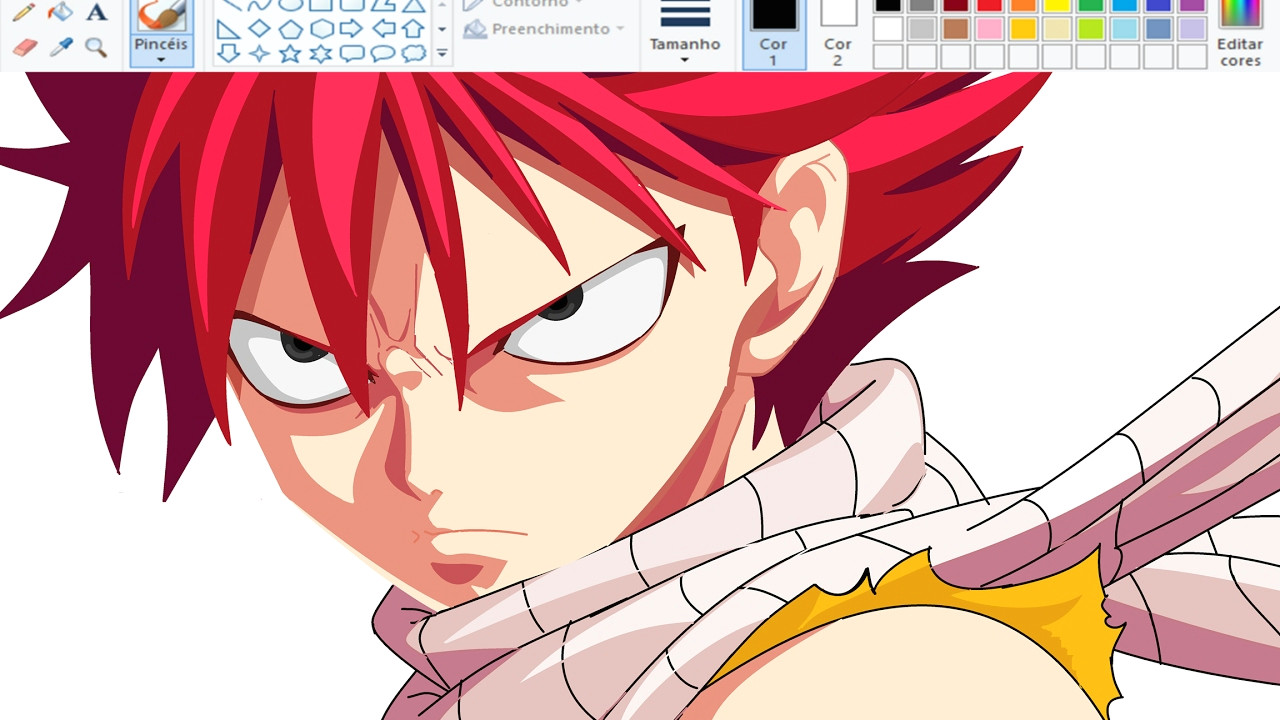Choose the four-point star shape
This screenshot has height=720, width=1280.
click(260, 53)
